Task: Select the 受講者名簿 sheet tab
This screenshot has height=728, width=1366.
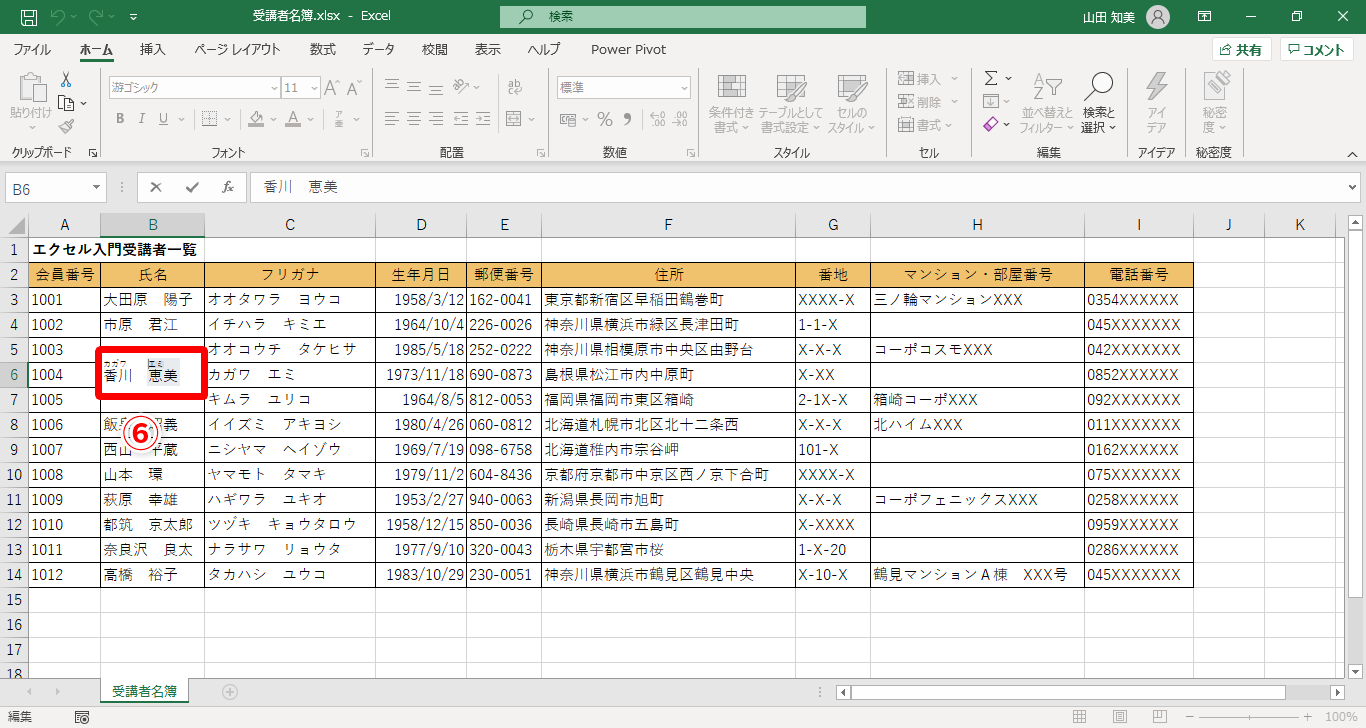Action: (145, 691)
